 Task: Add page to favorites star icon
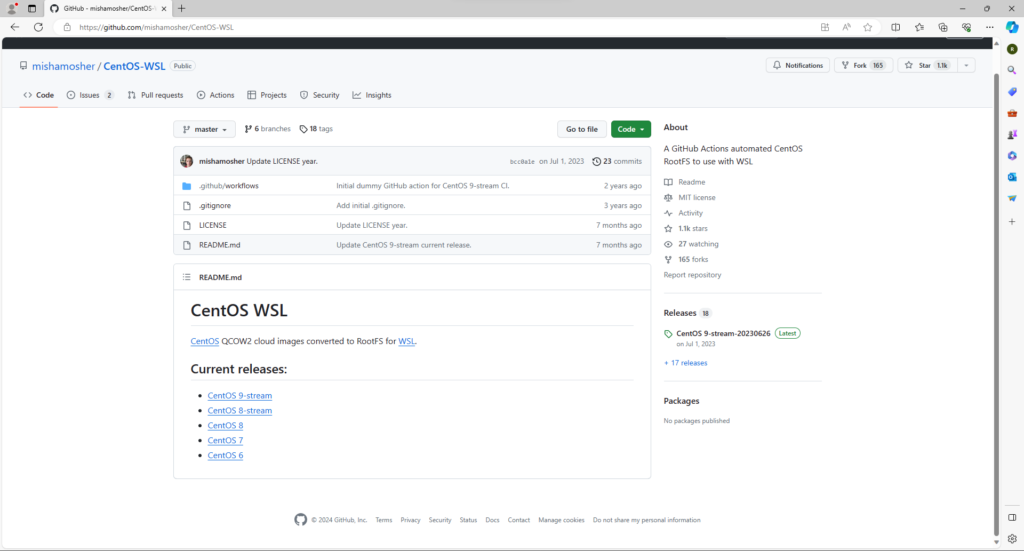(x=867, y=27)
